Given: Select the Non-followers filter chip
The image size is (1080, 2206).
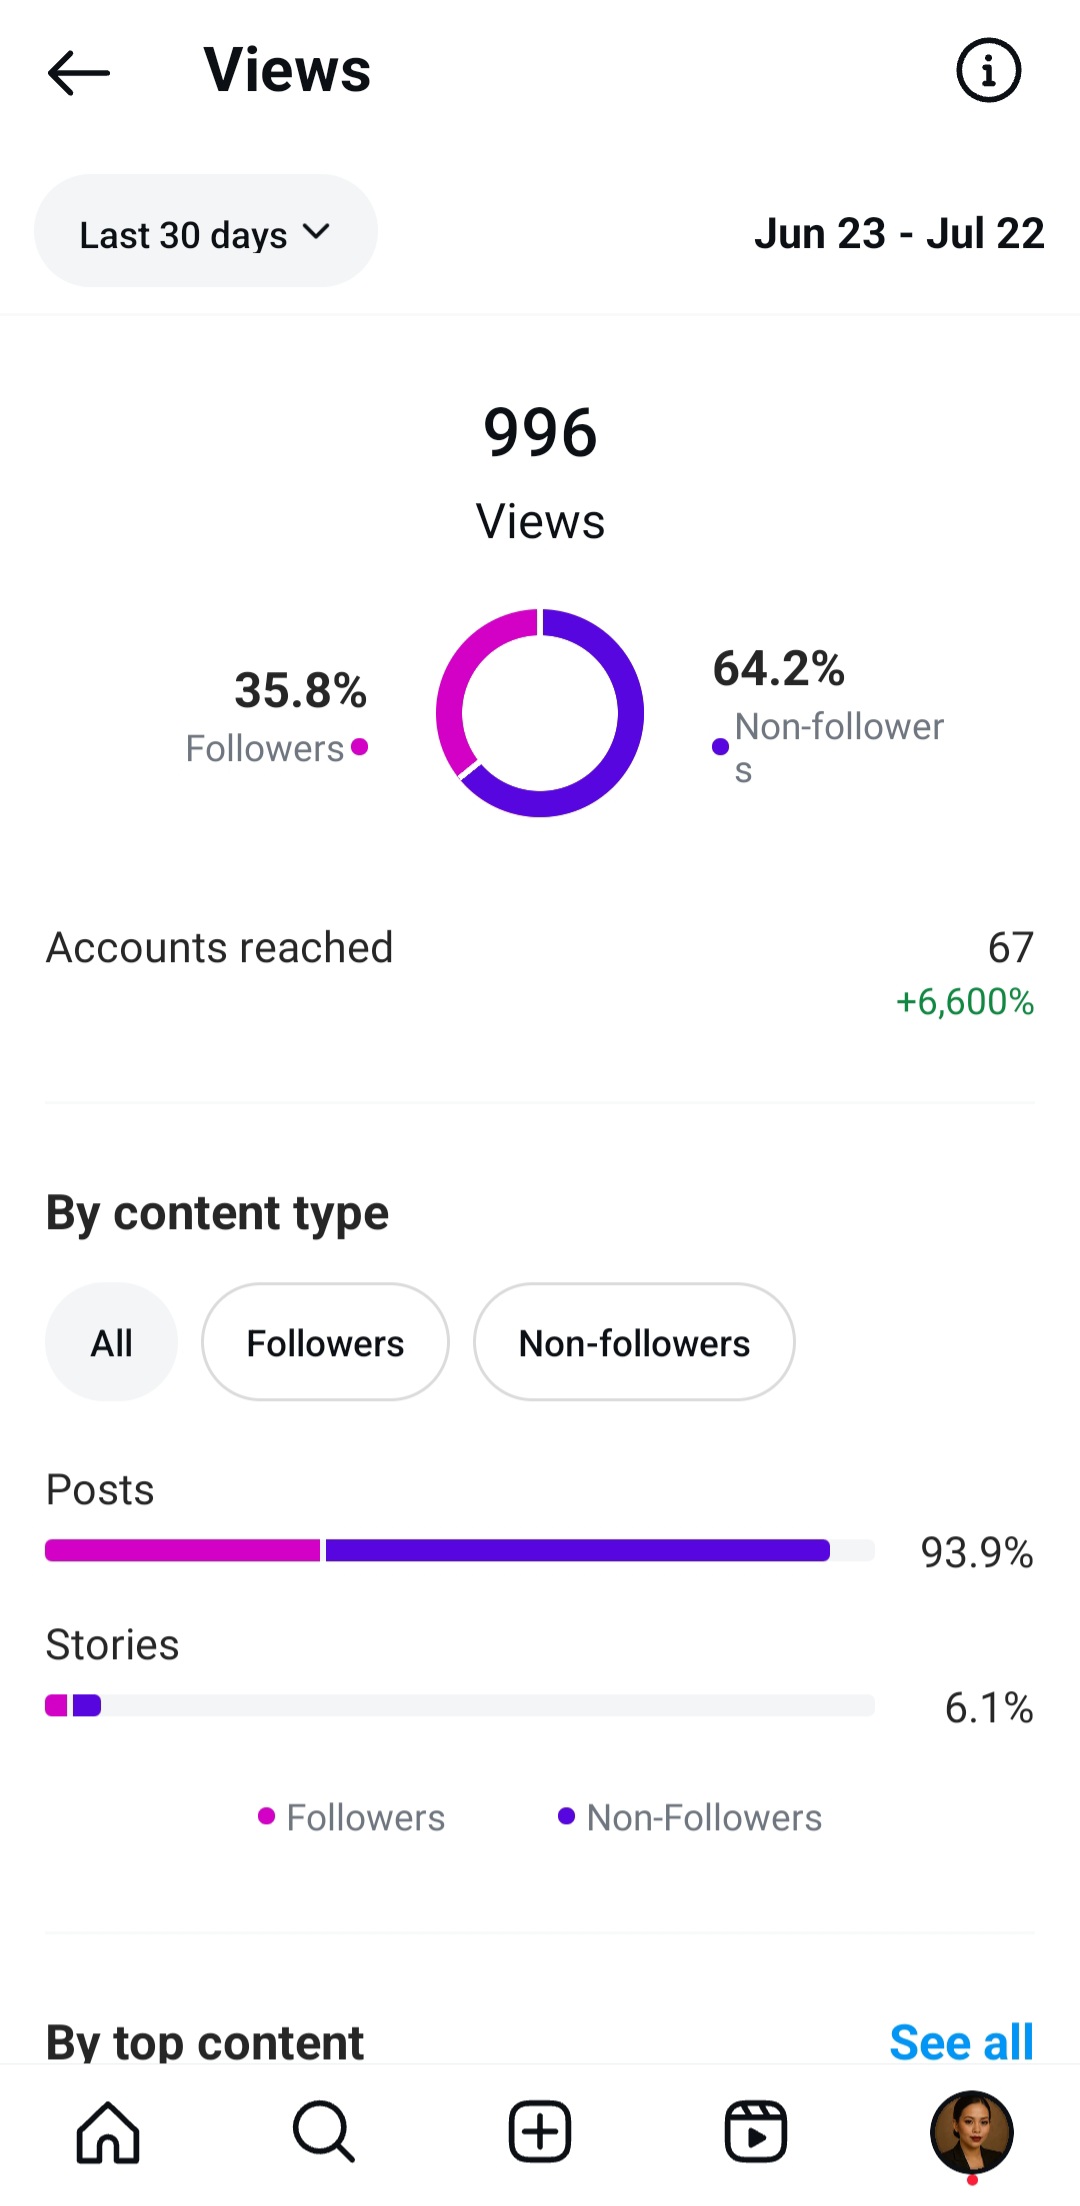Looking at the screenshot, I should tap(634, 1342).
